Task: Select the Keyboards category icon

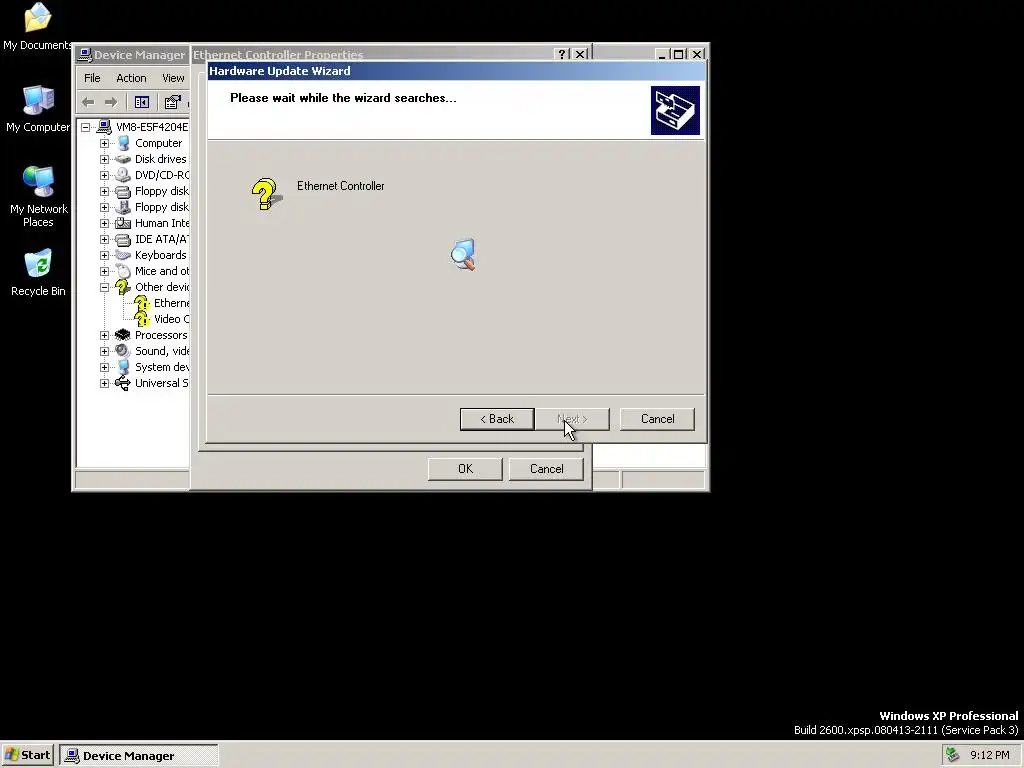Action: click(x=123, y=255)
